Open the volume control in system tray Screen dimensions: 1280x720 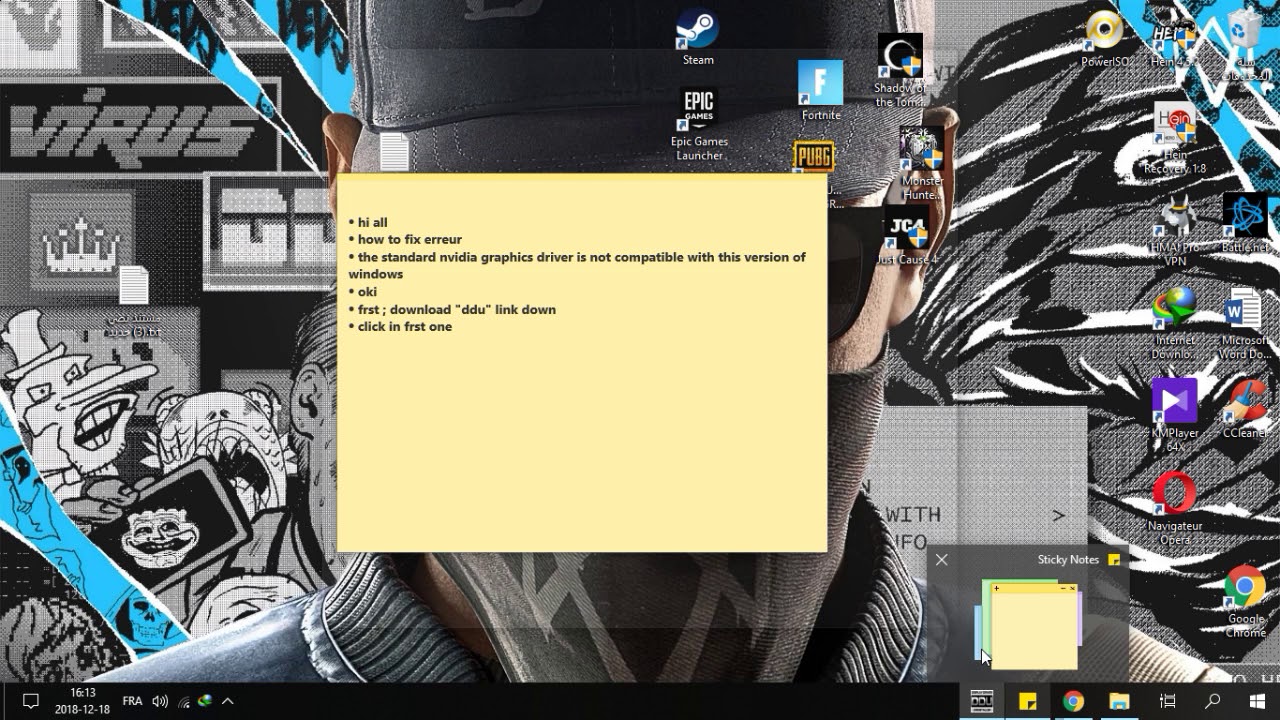160,701
